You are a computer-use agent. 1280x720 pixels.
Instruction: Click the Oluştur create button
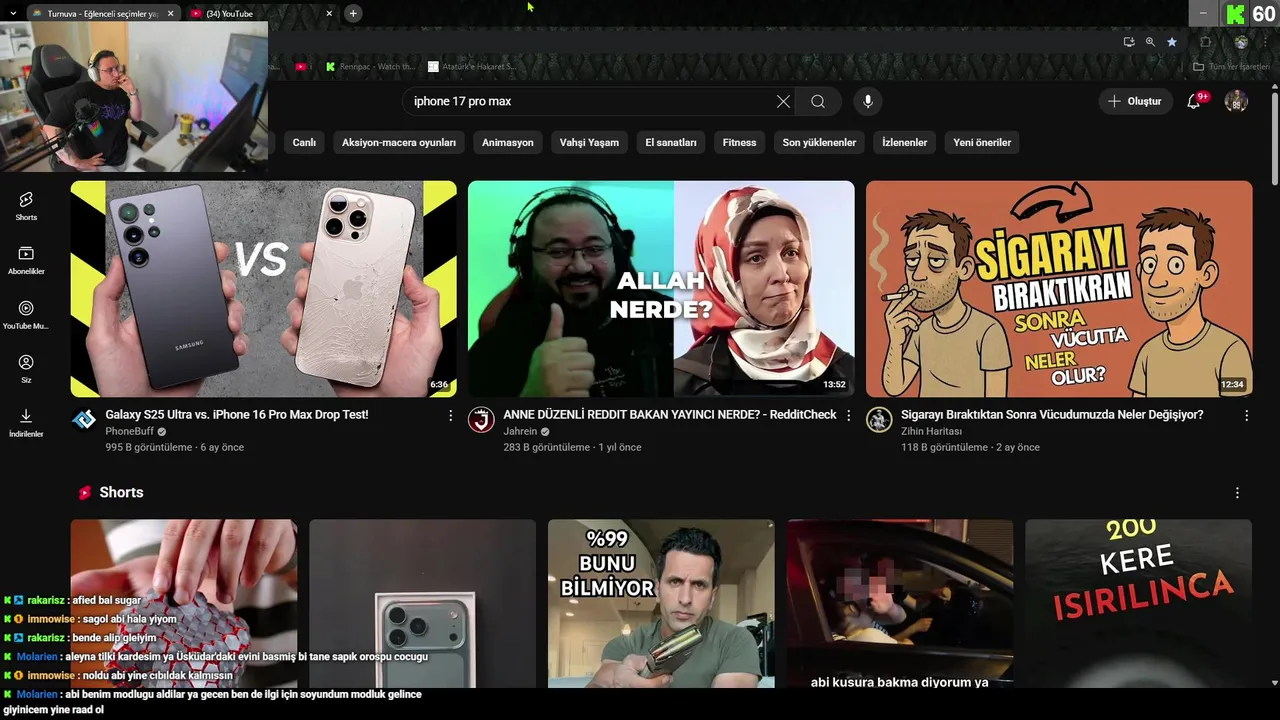[1135, 101]
